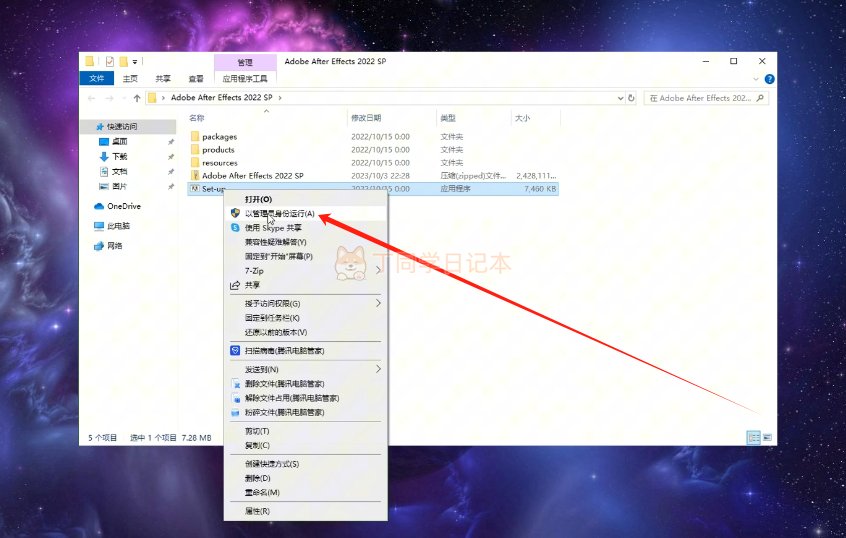Switch to large icons view
Image resolution: width=846 pixels, height=538 pixels.
pos(767,438)
